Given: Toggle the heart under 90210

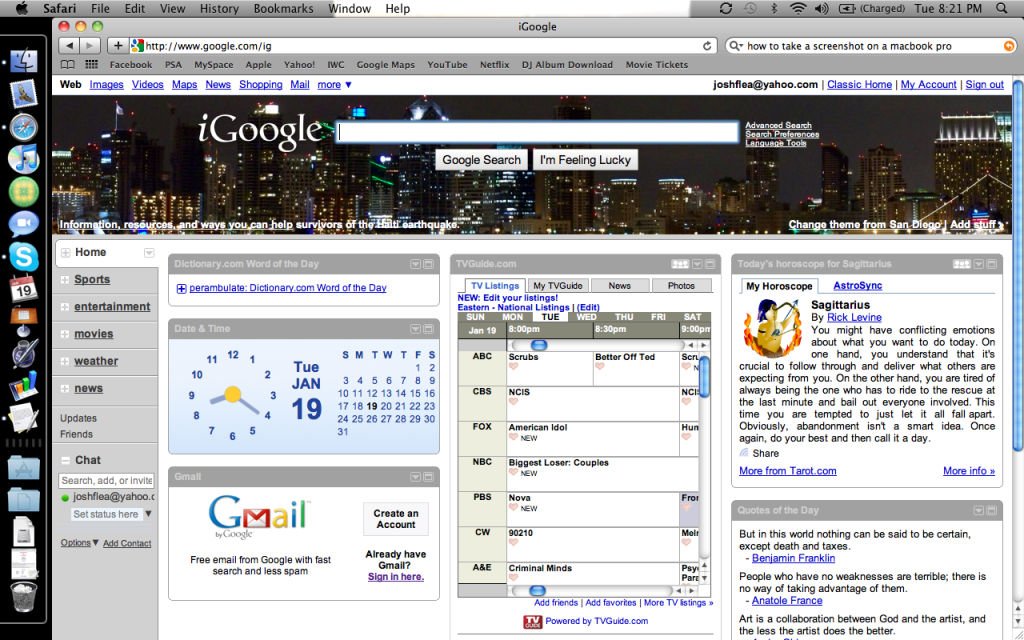Looking at the screenshot, I should coord(513,543).
